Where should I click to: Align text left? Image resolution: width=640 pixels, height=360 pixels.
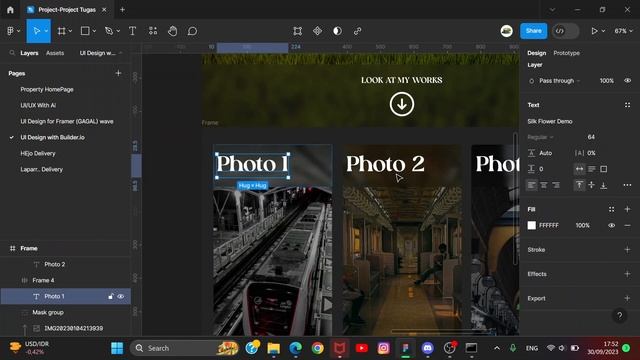(x=531, y=185)
